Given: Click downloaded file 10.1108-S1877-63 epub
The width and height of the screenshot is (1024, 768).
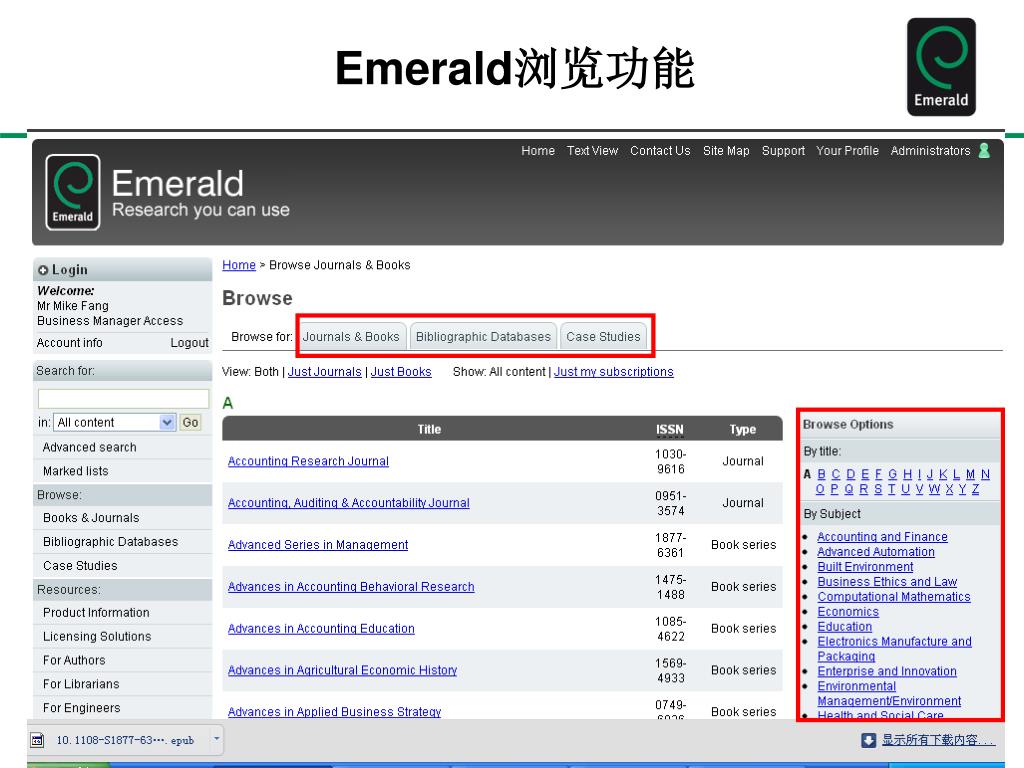Looking at the screenshot, I should click(125, 740).
